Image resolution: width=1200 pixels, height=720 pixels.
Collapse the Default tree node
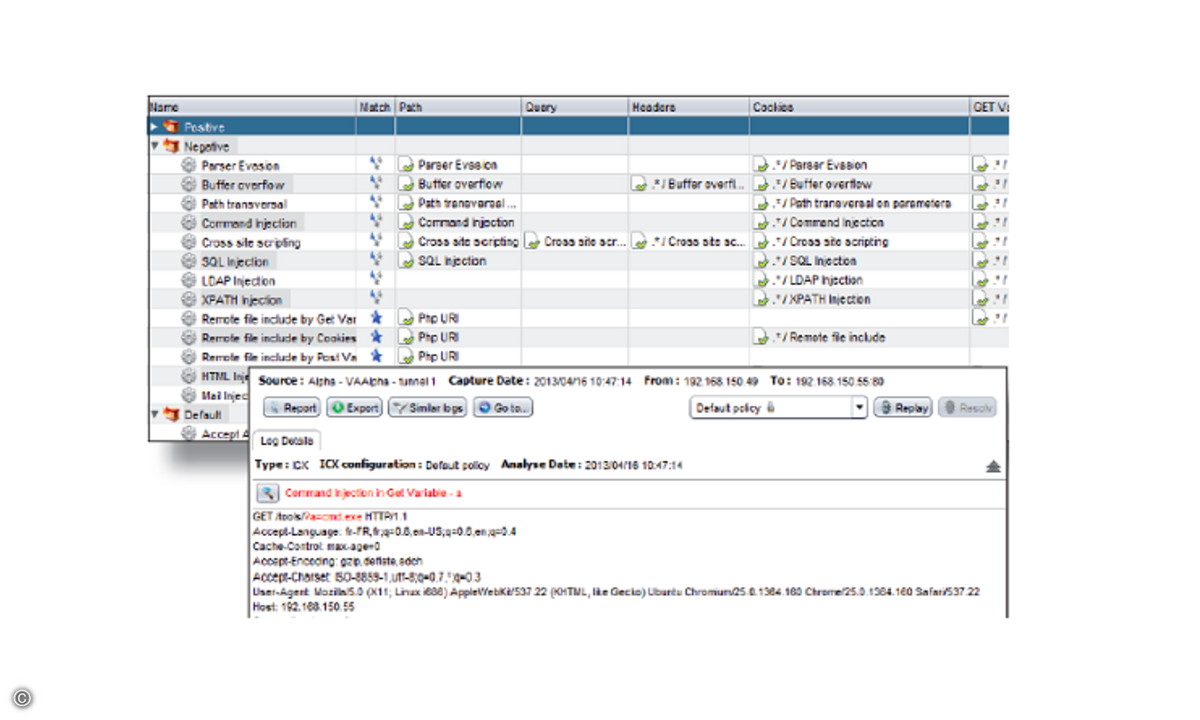[154, 414]
